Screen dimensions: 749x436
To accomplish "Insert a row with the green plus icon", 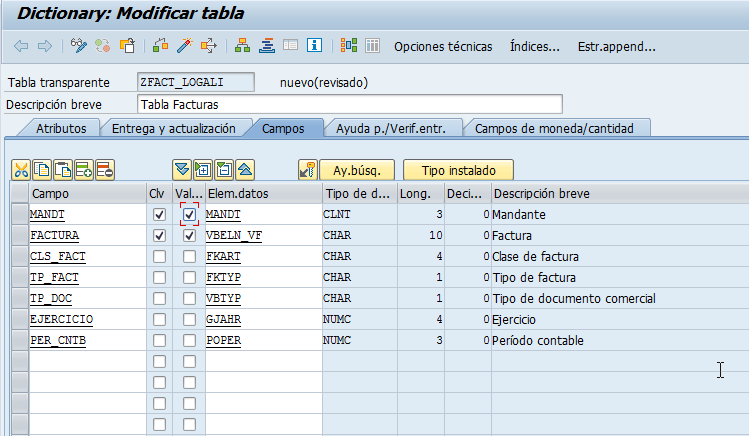I will tap(84, 170).
